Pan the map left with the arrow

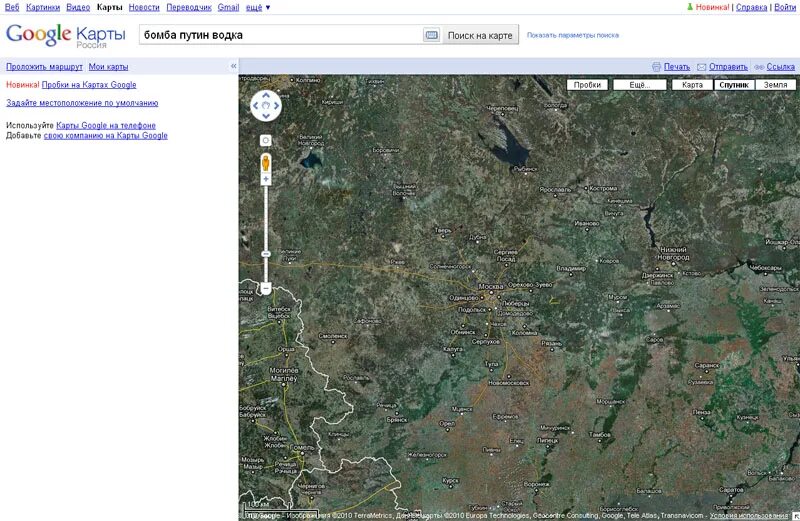(x=255, y=106)
